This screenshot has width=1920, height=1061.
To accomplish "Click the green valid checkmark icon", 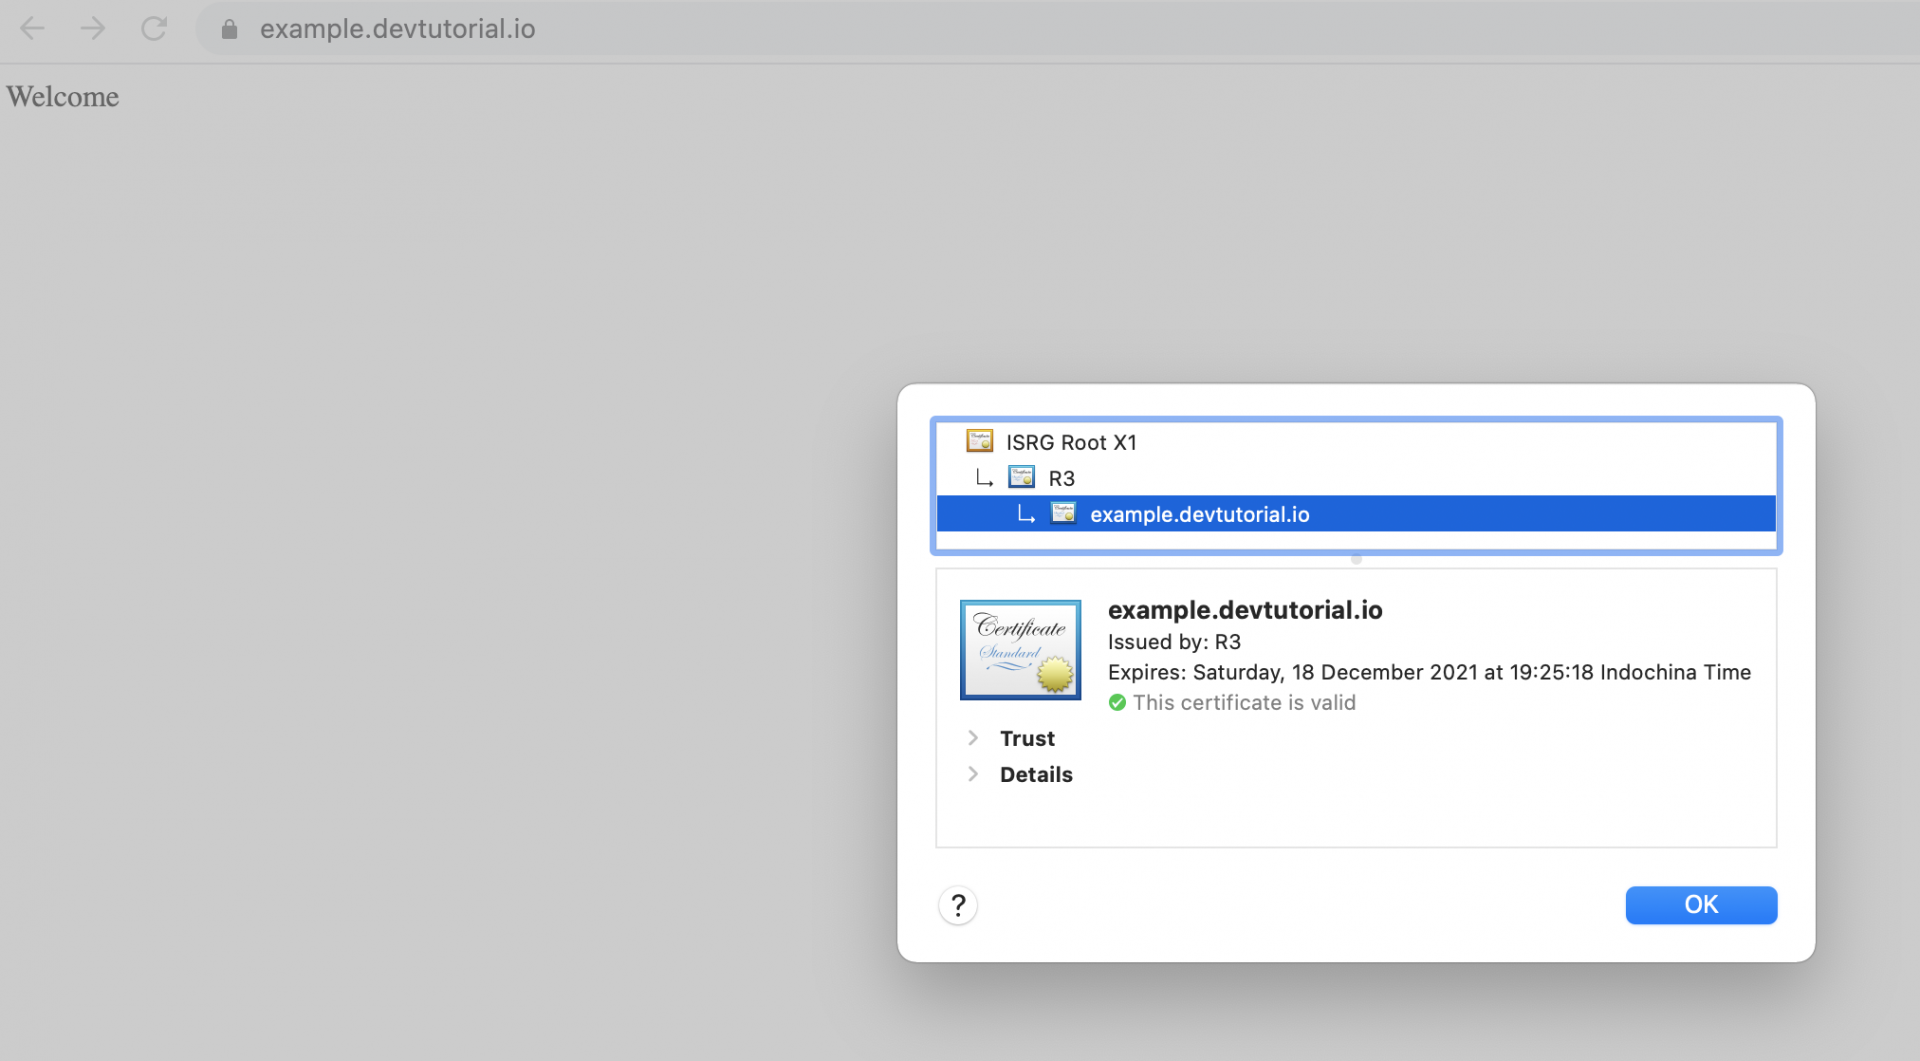I will 1117,703.
